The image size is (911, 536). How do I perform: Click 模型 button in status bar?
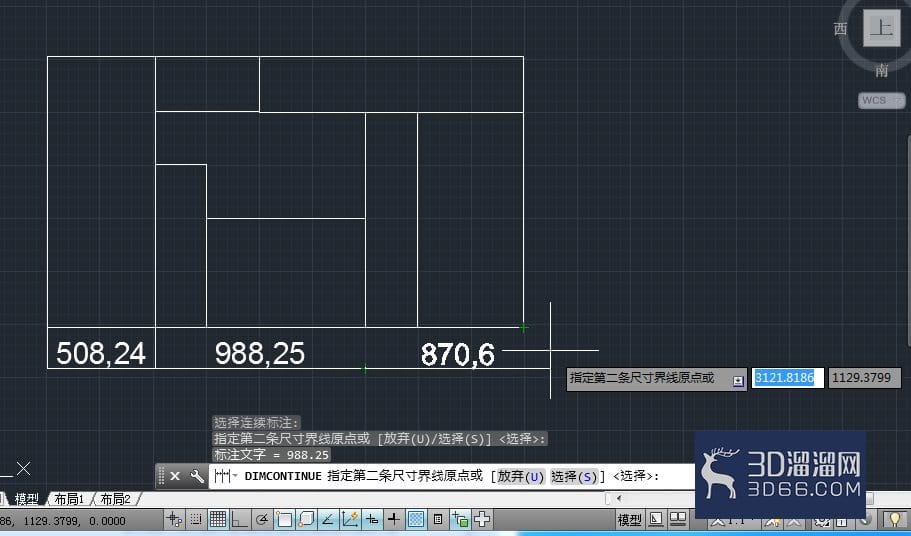point(630,520)
